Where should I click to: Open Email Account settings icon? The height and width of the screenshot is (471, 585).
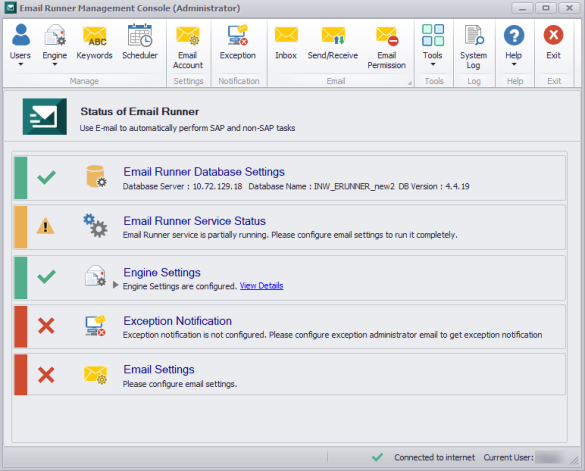(x=188, y=36)
